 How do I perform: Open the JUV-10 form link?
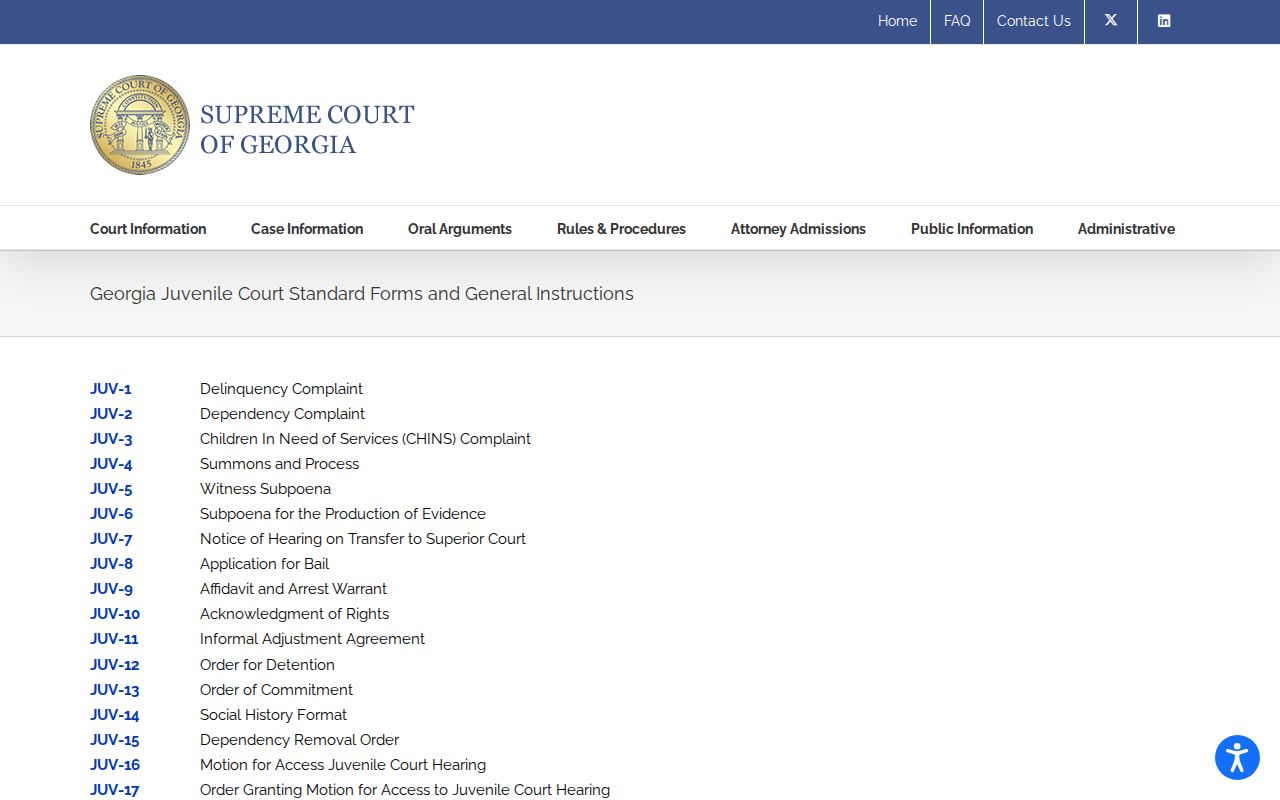(x=115, y=614)
